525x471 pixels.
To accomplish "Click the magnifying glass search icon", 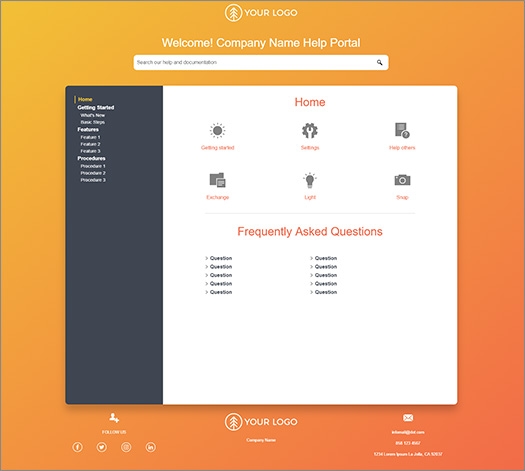I will coord(379,62).
